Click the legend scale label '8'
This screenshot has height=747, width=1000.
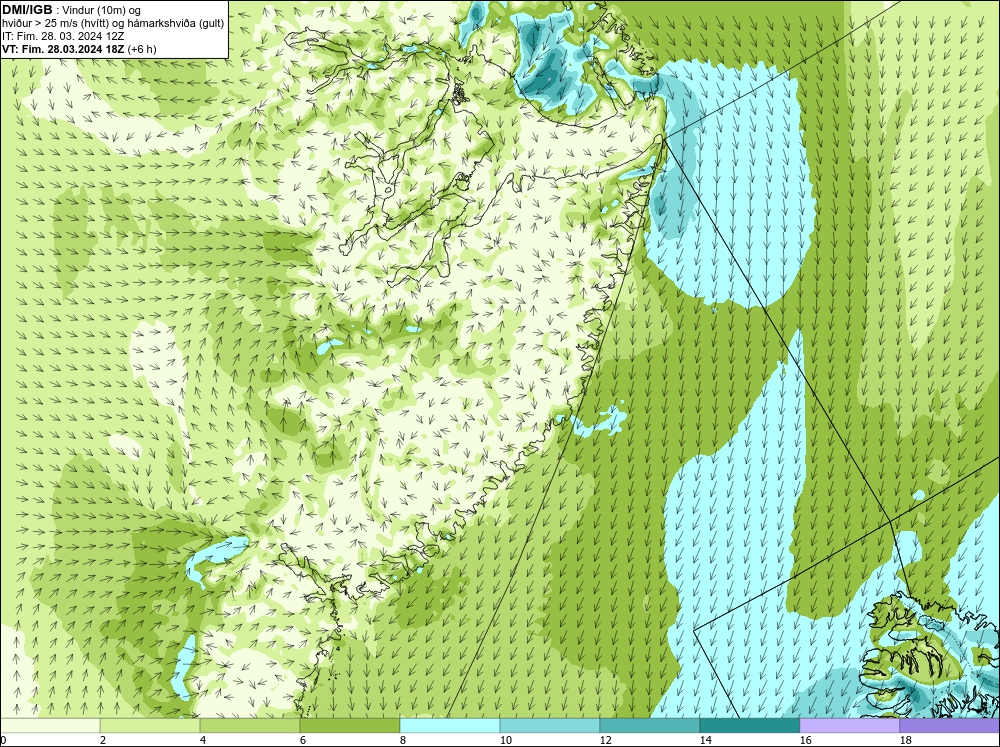(403, 740)
